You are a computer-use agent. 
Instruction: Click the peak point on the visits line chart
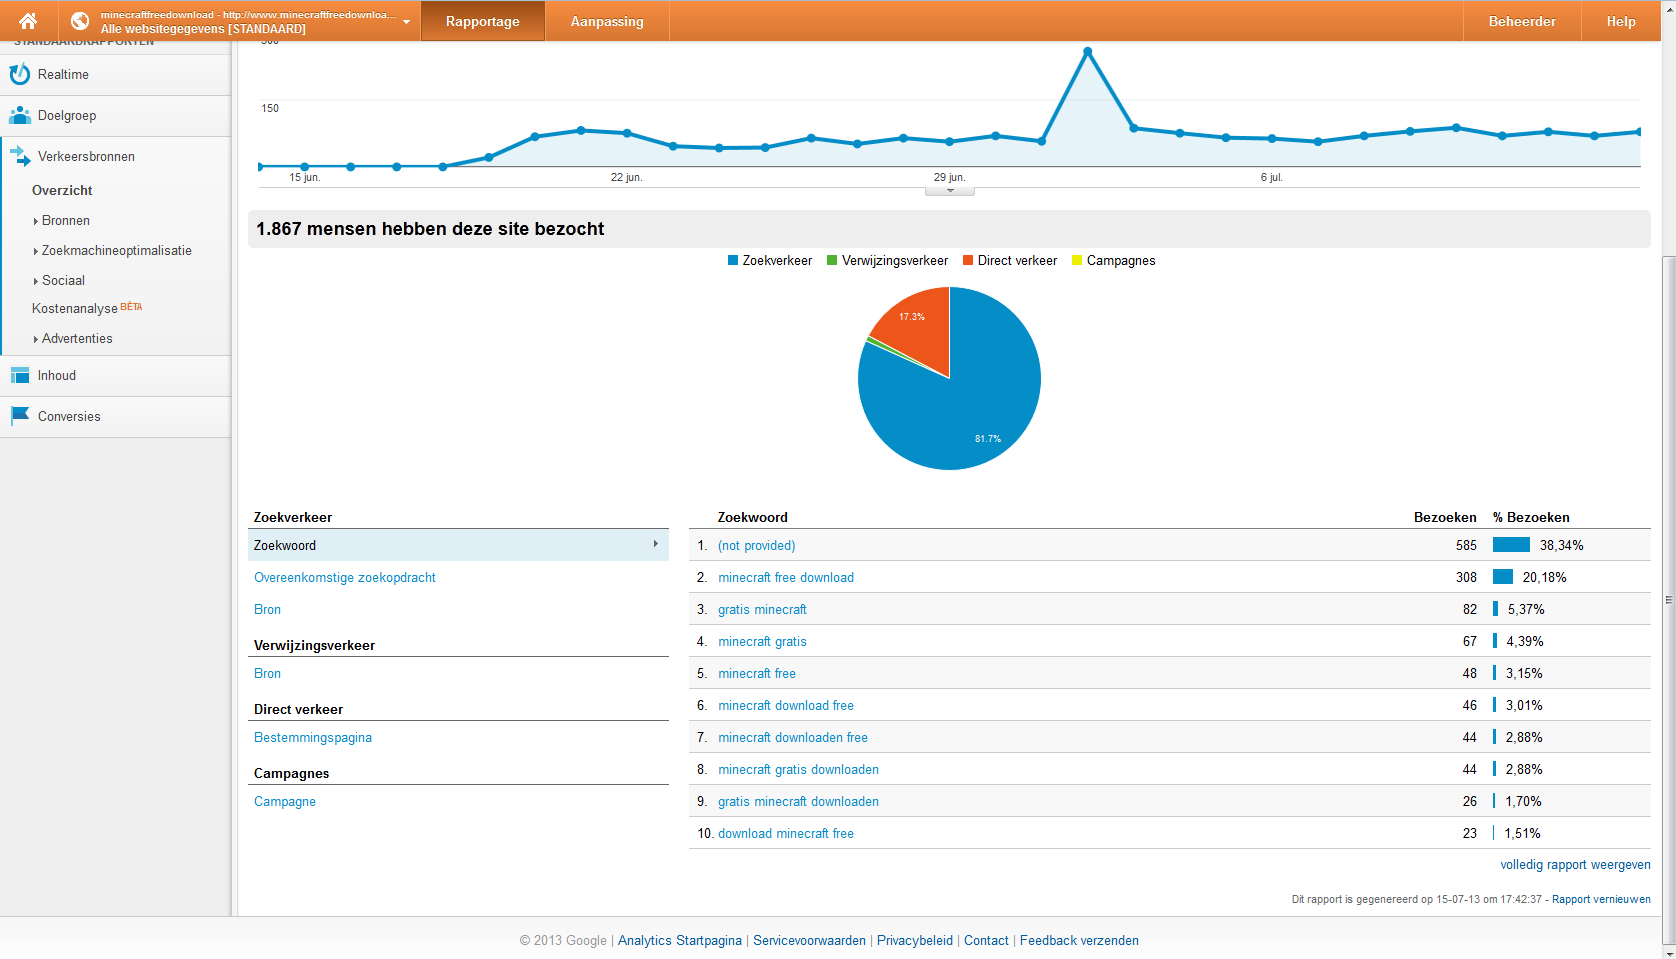[x=1087, y=51]
